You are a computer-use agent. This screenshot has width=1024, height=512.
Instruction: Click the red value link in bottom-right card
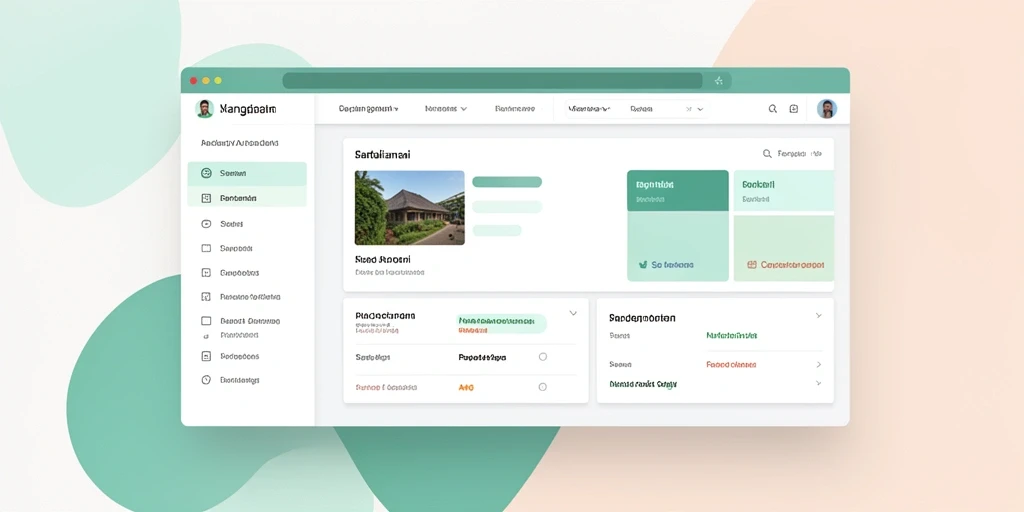pos(731,364)
